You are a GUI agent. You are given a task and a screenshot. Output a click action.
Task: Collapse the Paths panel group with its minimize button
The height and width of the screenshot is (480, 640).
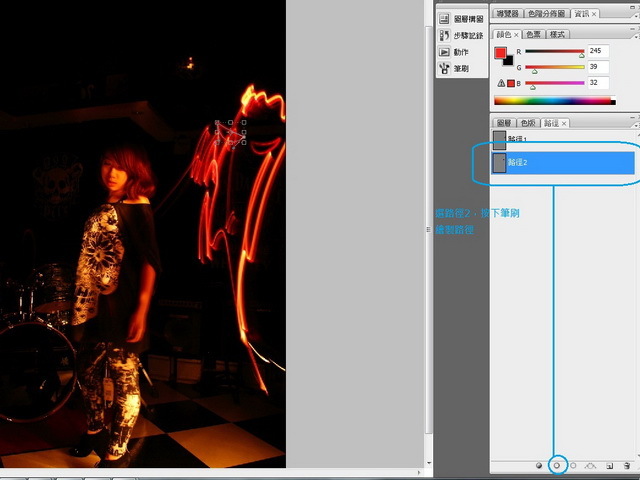click(x=632, y=117)
